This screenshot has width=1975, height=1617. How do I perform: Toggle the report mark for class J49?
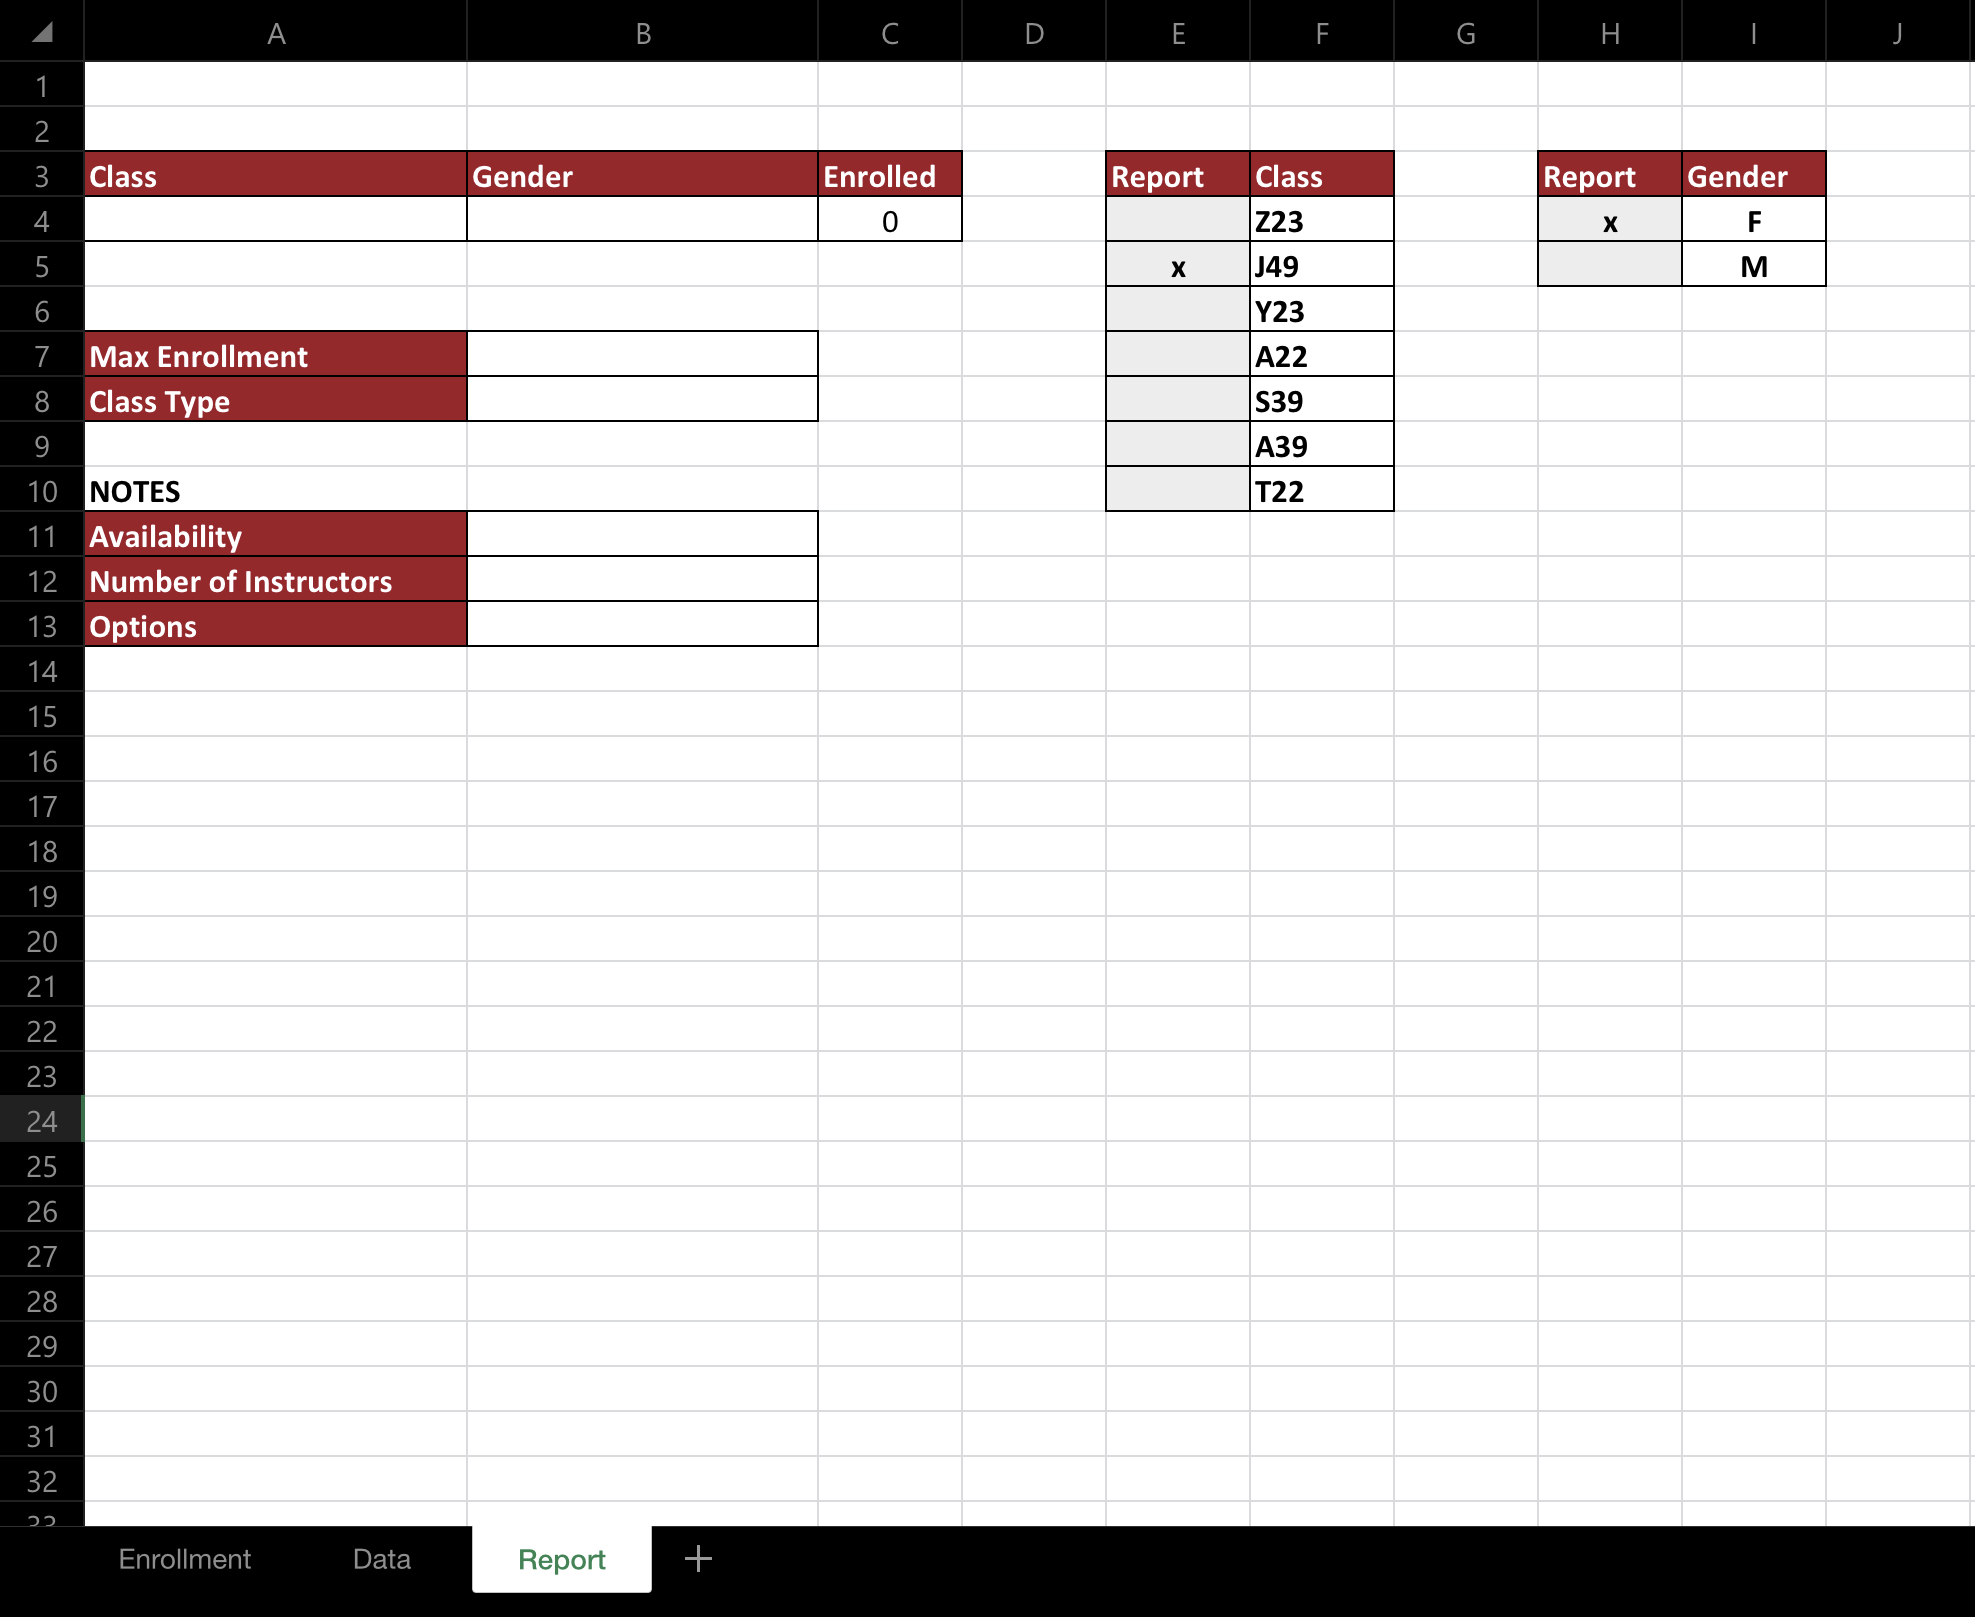click(1178, 265)
